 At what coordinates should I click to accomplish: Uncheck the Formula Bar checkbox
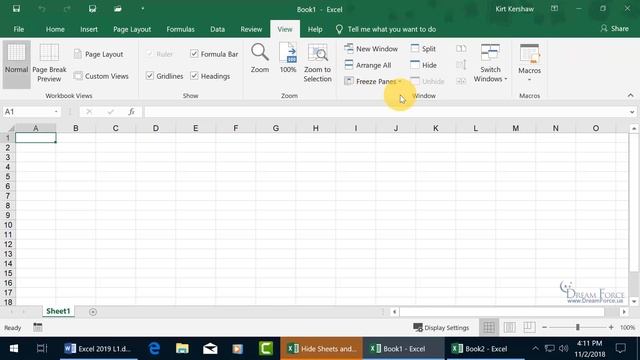194,54
